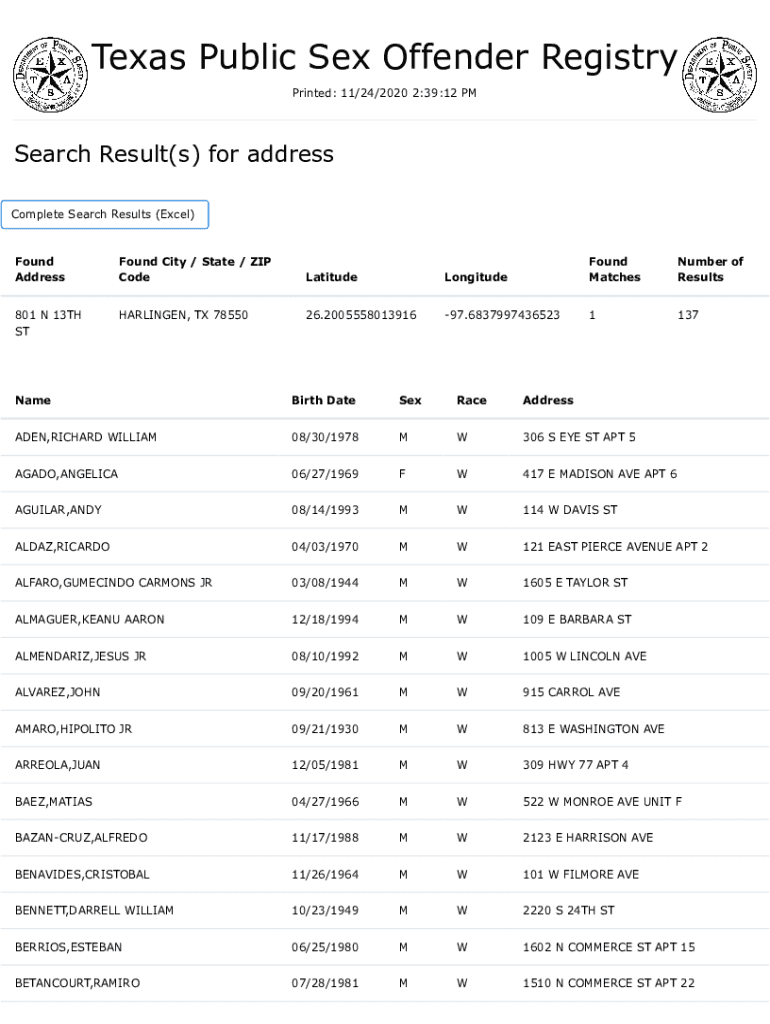Click the left Department of Public Safety seal
Screen dimensions: 770x1024
point(50,73)
